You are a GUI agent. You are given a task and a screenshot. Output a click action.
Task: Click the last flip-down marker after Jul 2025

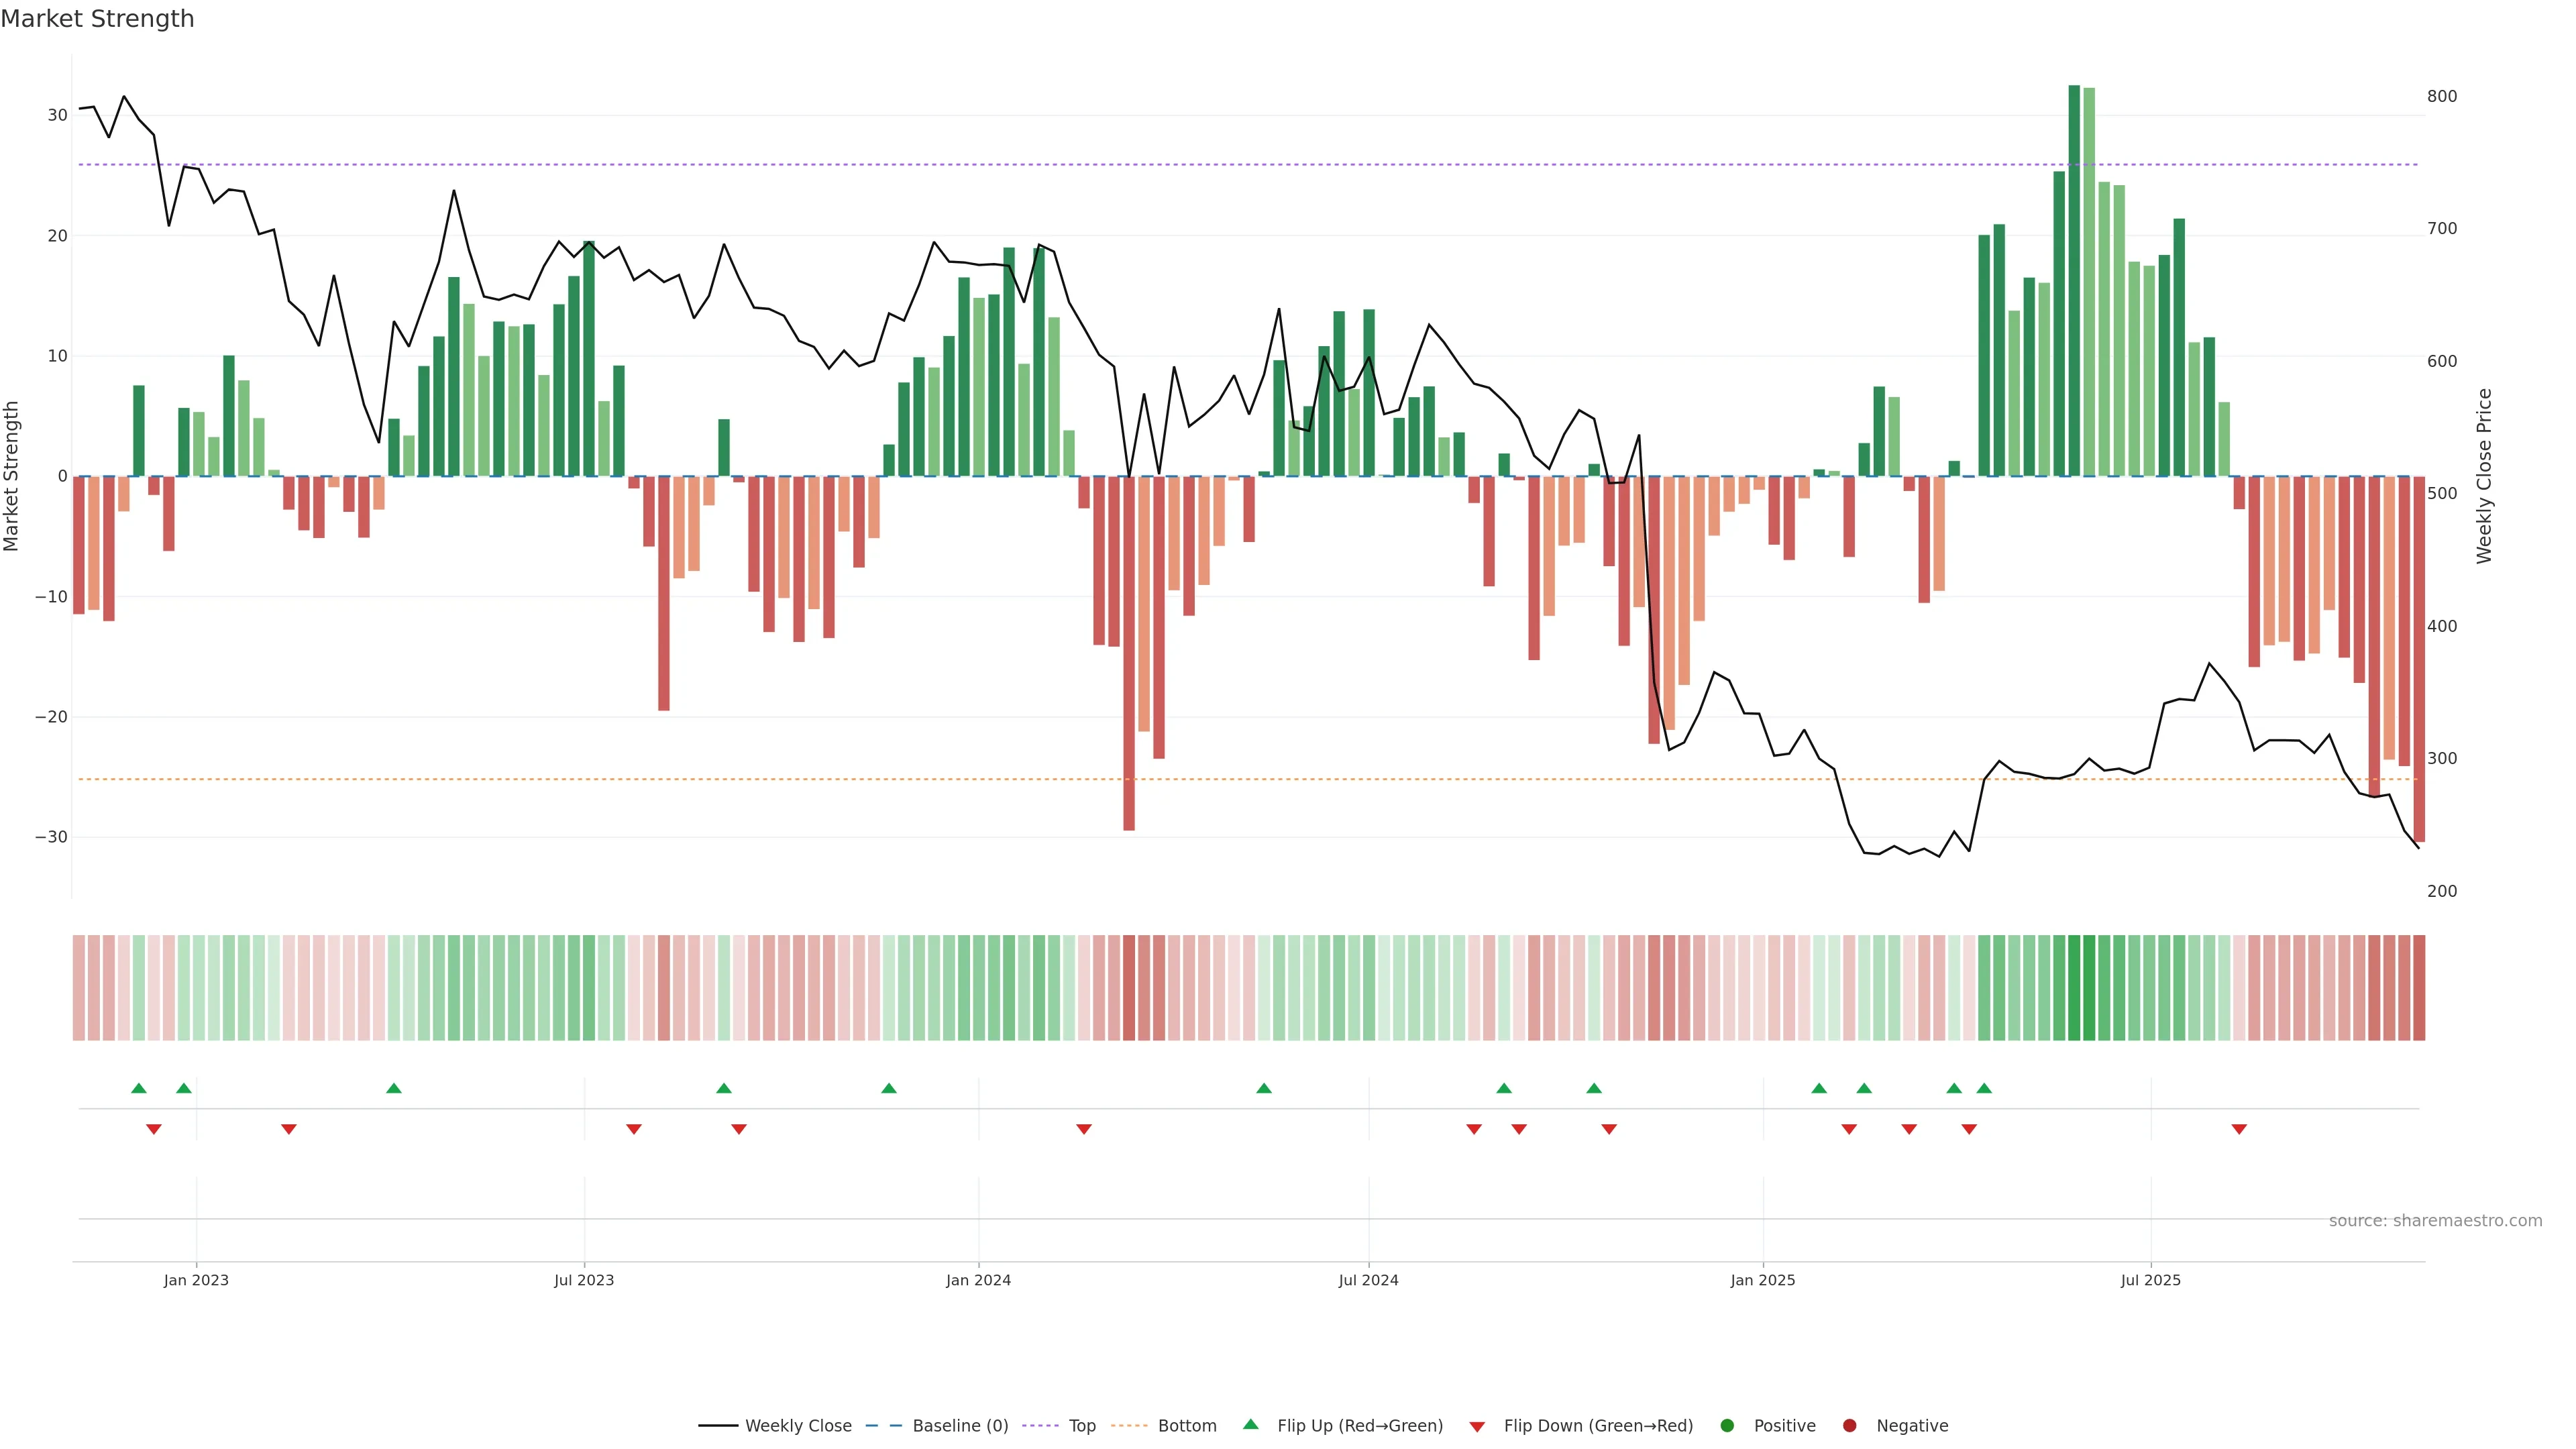click(2239, 1129)
